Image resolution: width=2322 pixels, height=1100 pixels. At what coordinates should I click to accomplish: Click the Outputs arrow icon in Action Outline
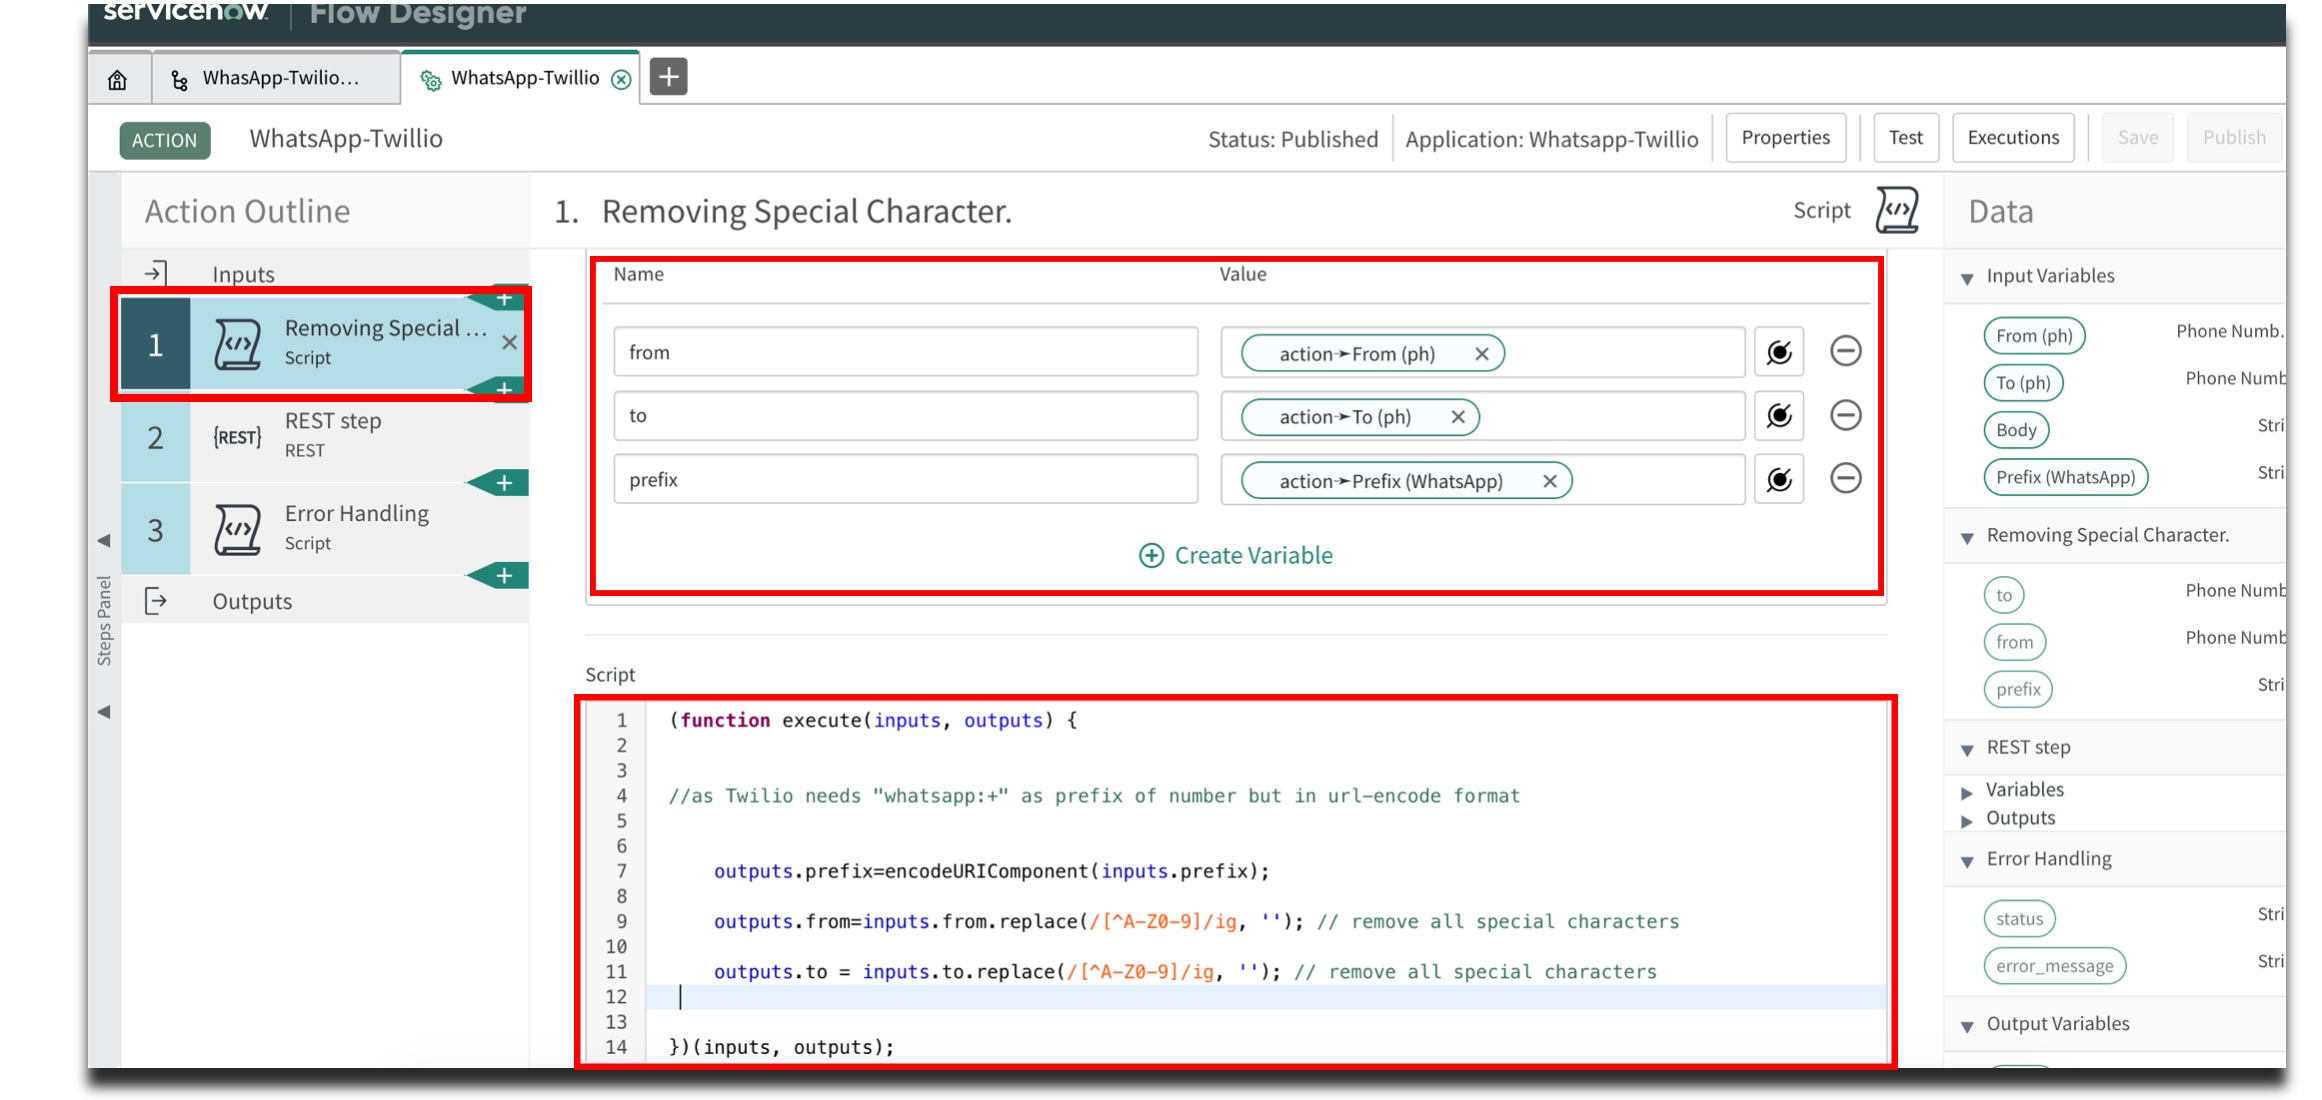(157, 600)
